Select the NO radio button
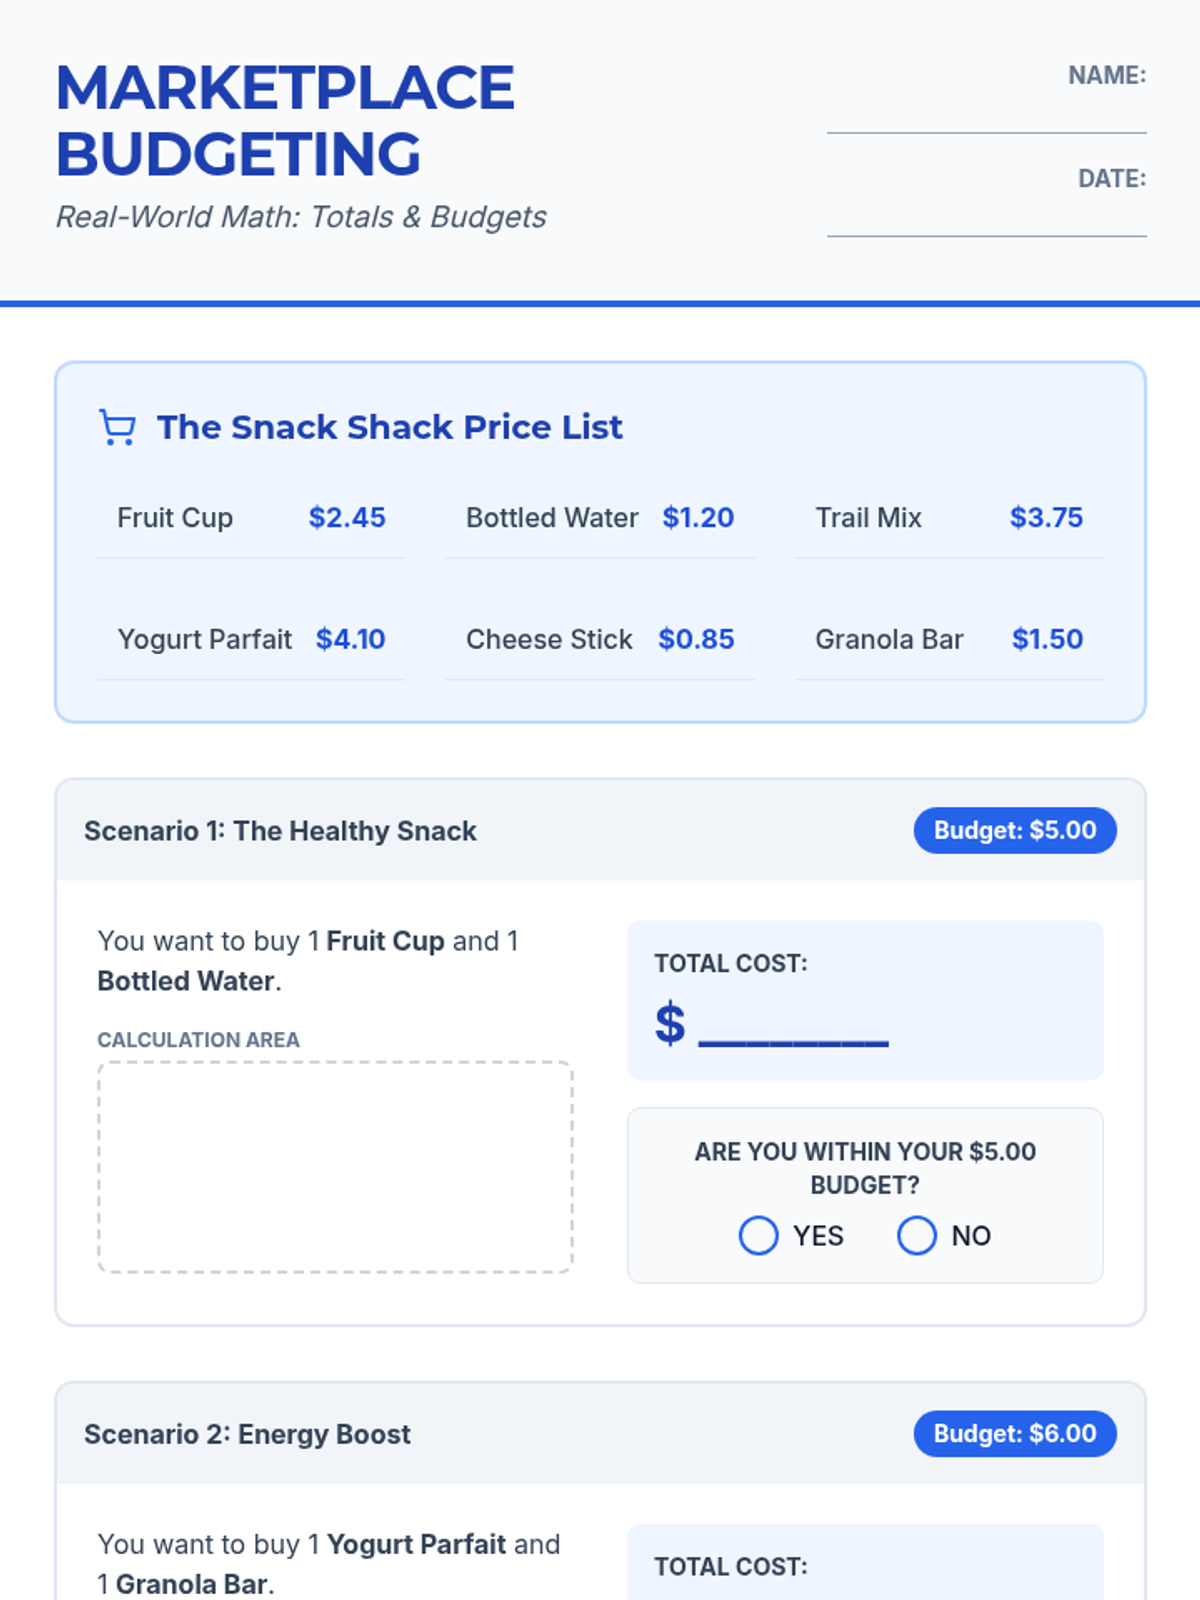This screenshot has width=1200, height=1600. [916, 1236]
